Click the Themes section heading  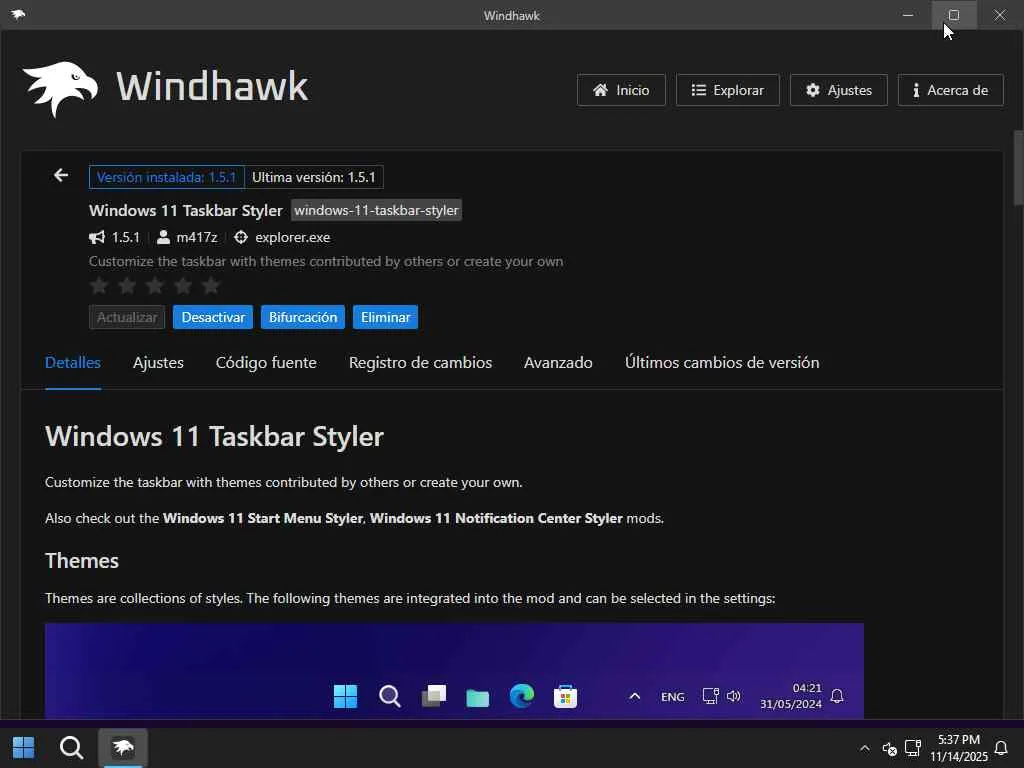82,560
